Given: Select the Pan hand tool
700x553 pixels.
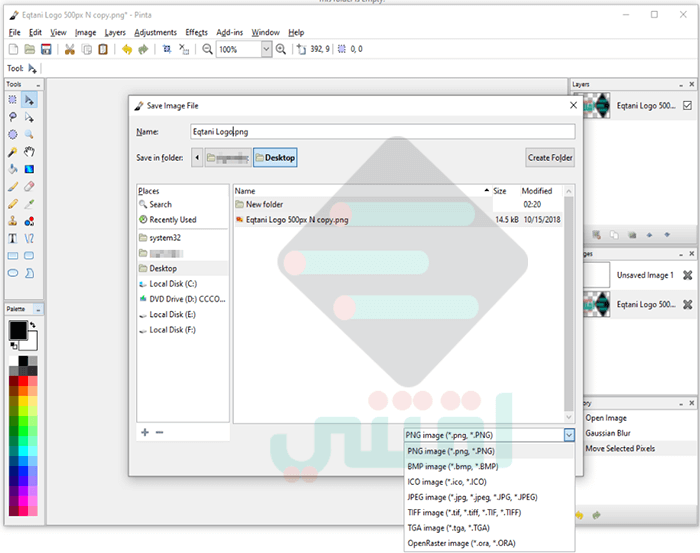Looking at the screenshot, I should click(29, 152).
